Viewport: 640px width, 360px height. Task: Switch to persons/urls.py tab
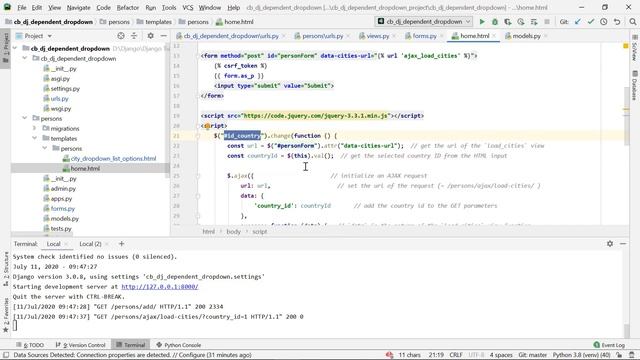[322, 36]
